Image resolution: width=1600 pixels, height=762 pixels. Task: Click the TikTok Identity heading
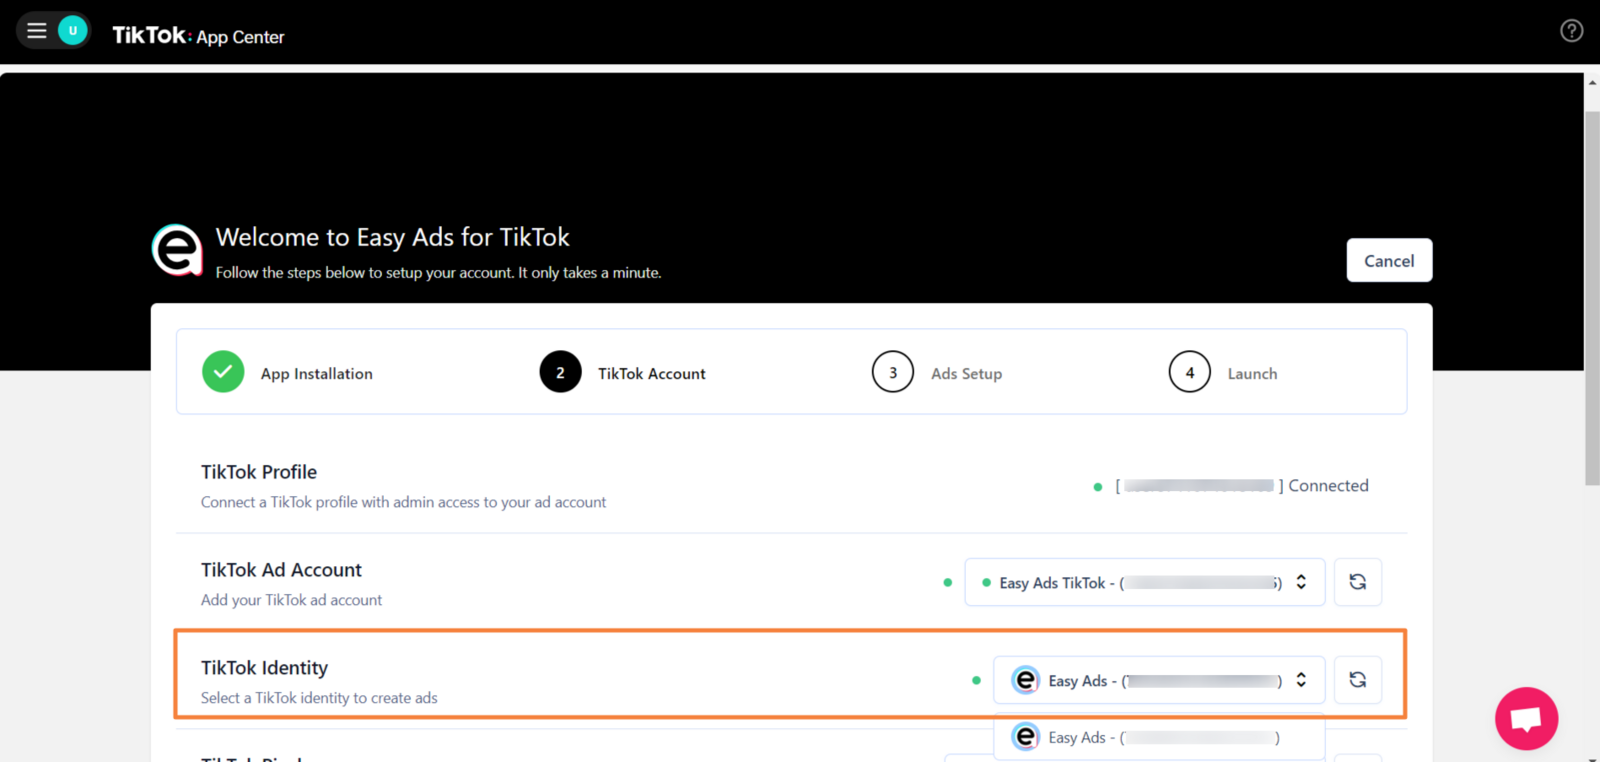264,668
